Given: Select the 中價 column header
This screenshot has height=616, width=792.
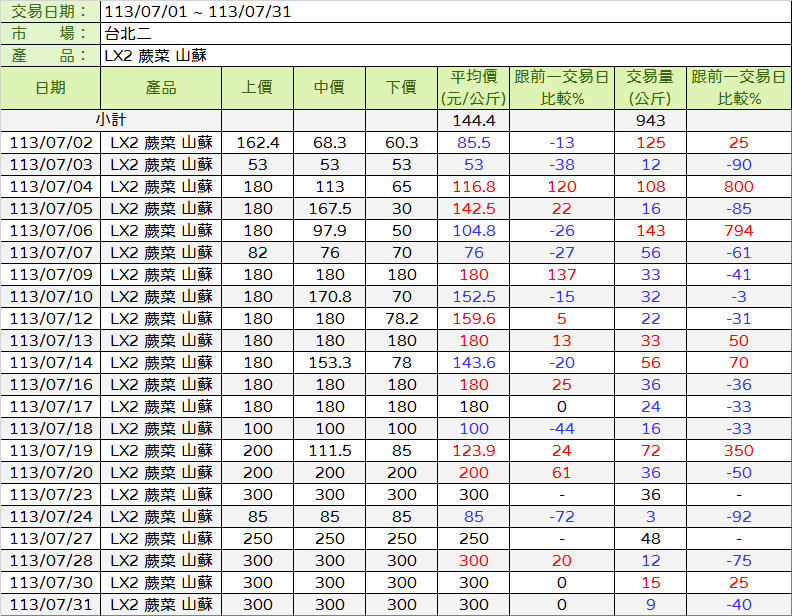Looking at the screenshot, I should 330,88.
